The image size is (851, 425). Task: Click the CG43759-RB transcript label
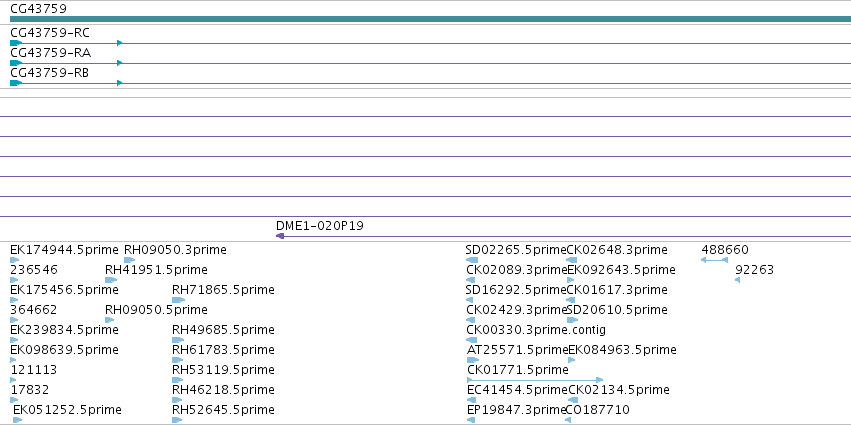tap(50, 73)
